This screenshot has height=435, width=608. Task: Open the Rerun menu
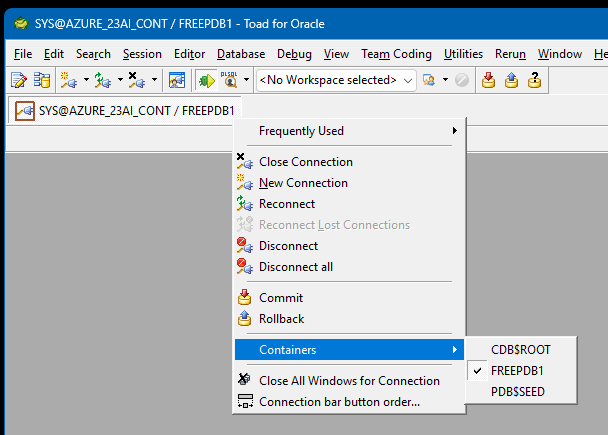(510, 54)
